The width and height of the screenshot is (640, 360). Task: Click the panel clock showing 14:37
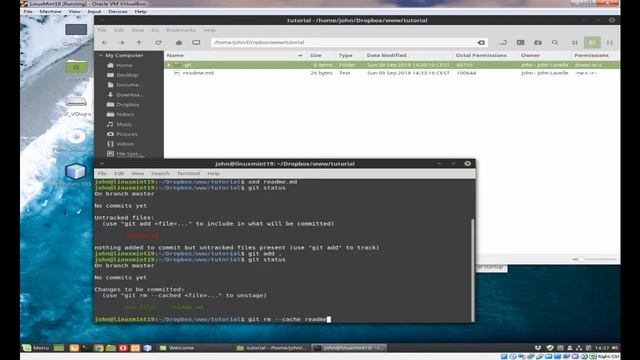pos(602,348)
